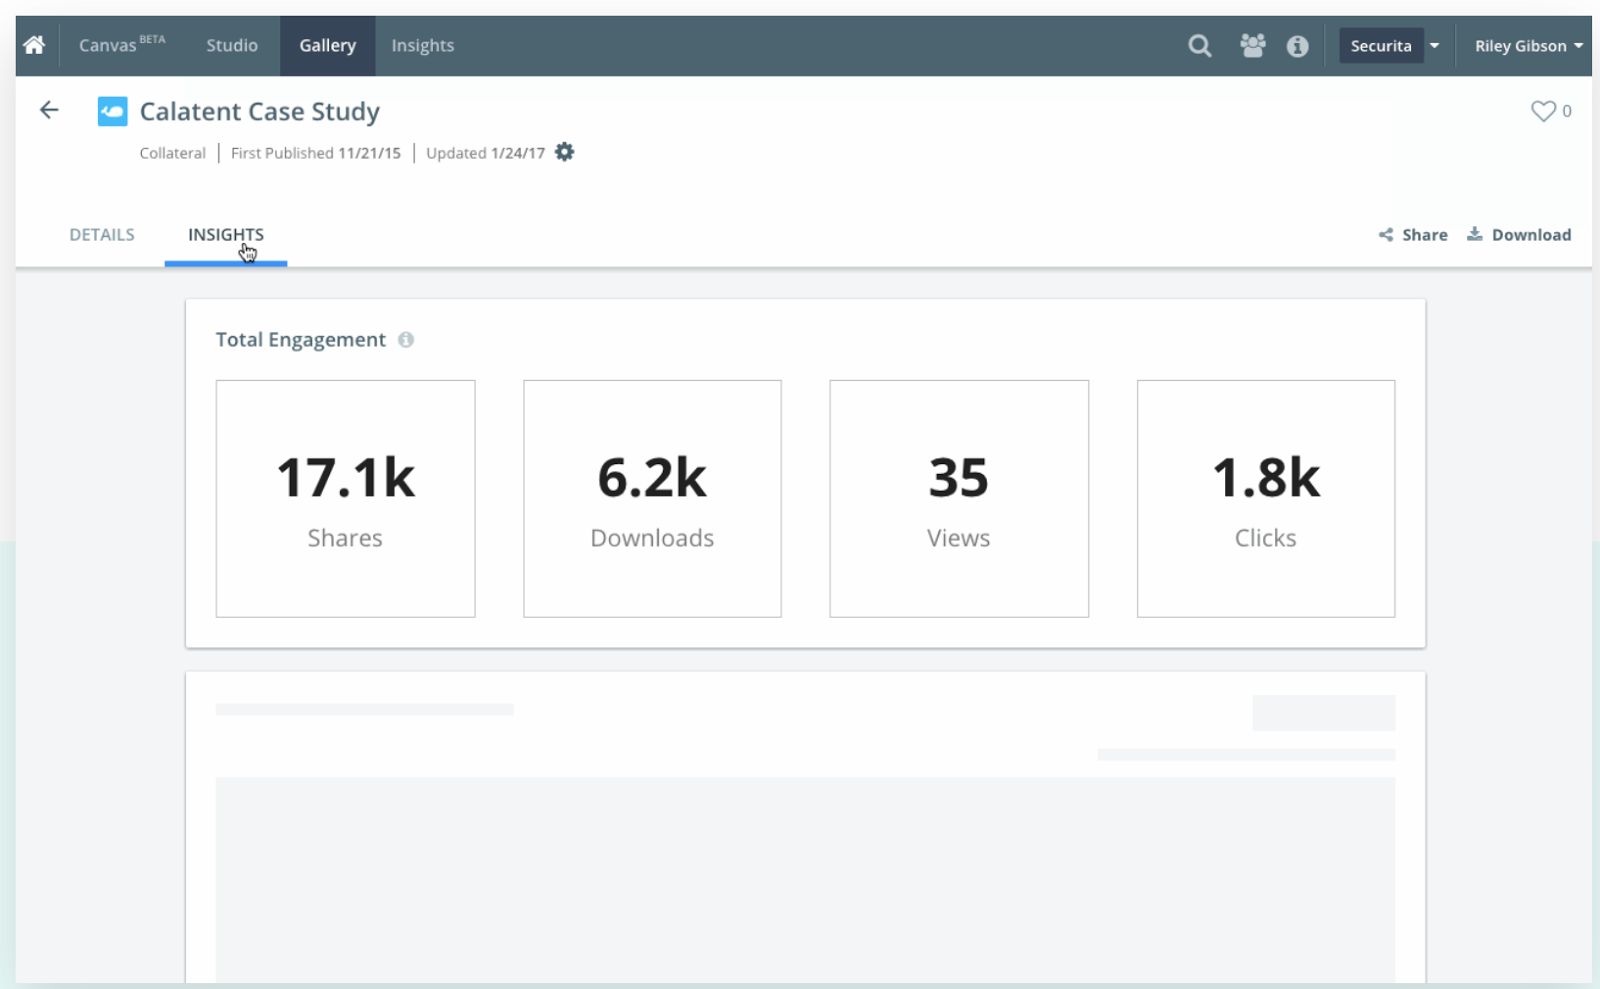The height and width of the screenshot is (989, 1600).
Task: Click the blue Calatent document type icon
Action: (x=112, y=111)
